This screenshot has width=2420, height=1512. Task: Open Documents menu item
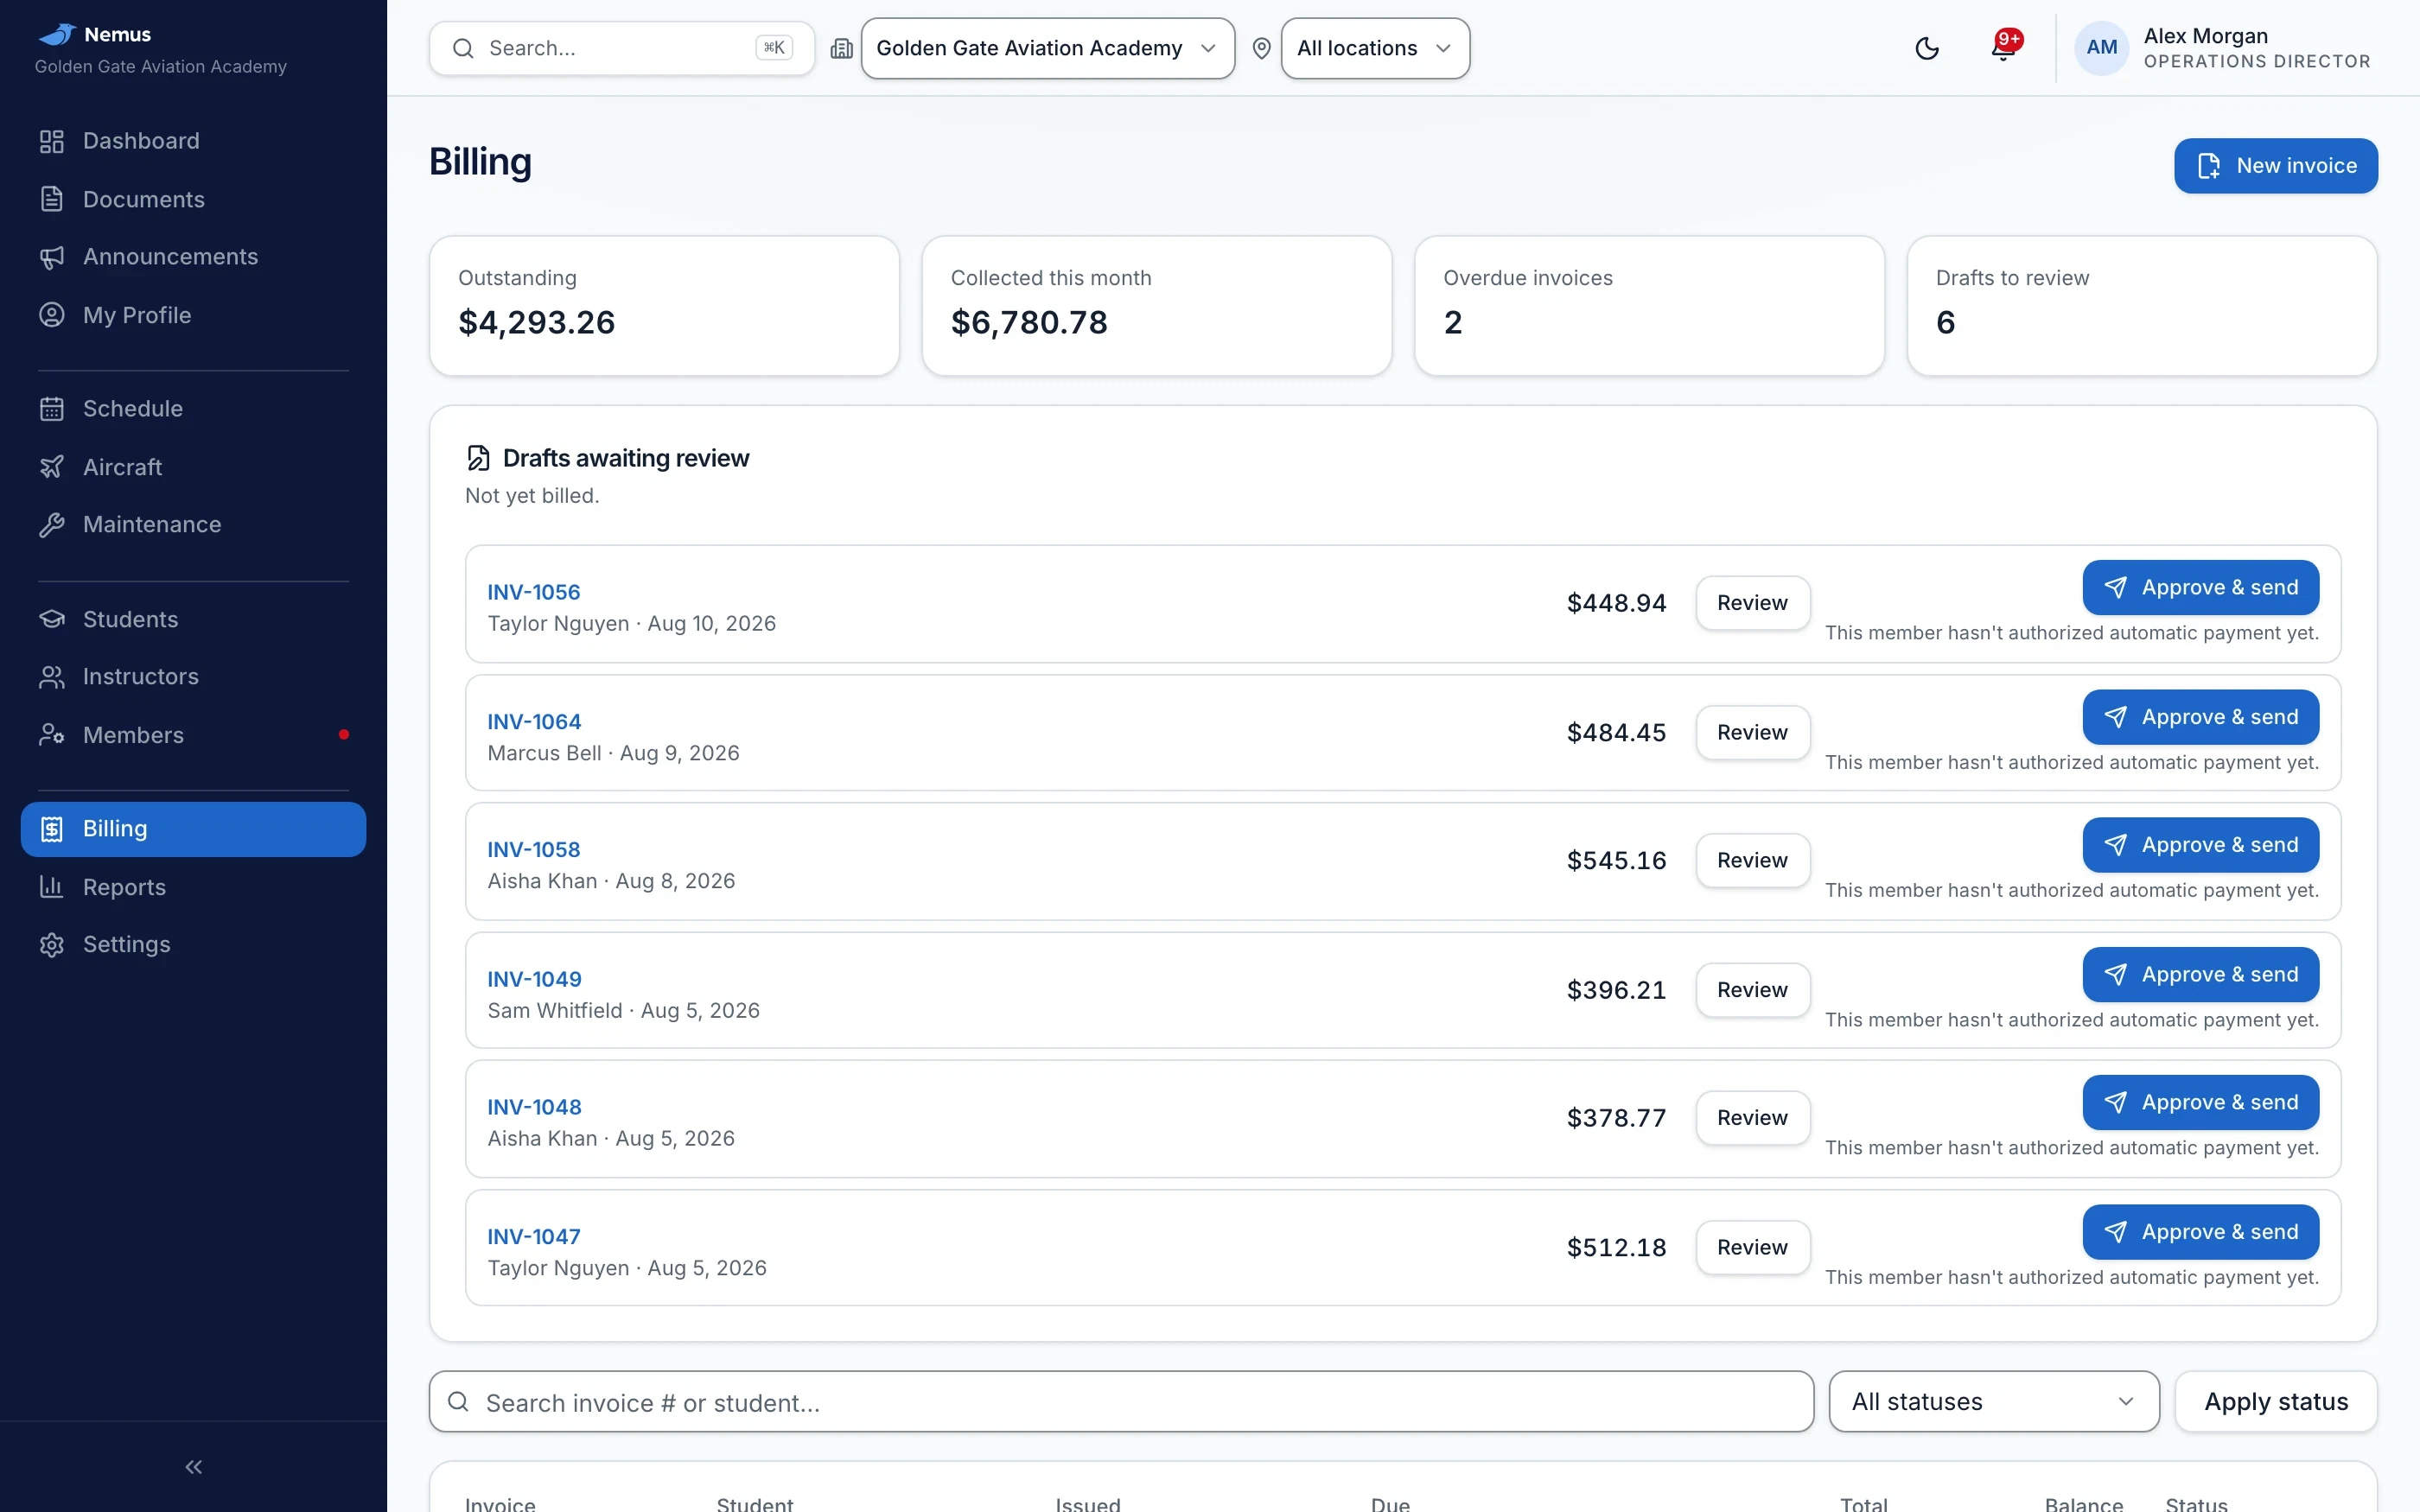193,199
